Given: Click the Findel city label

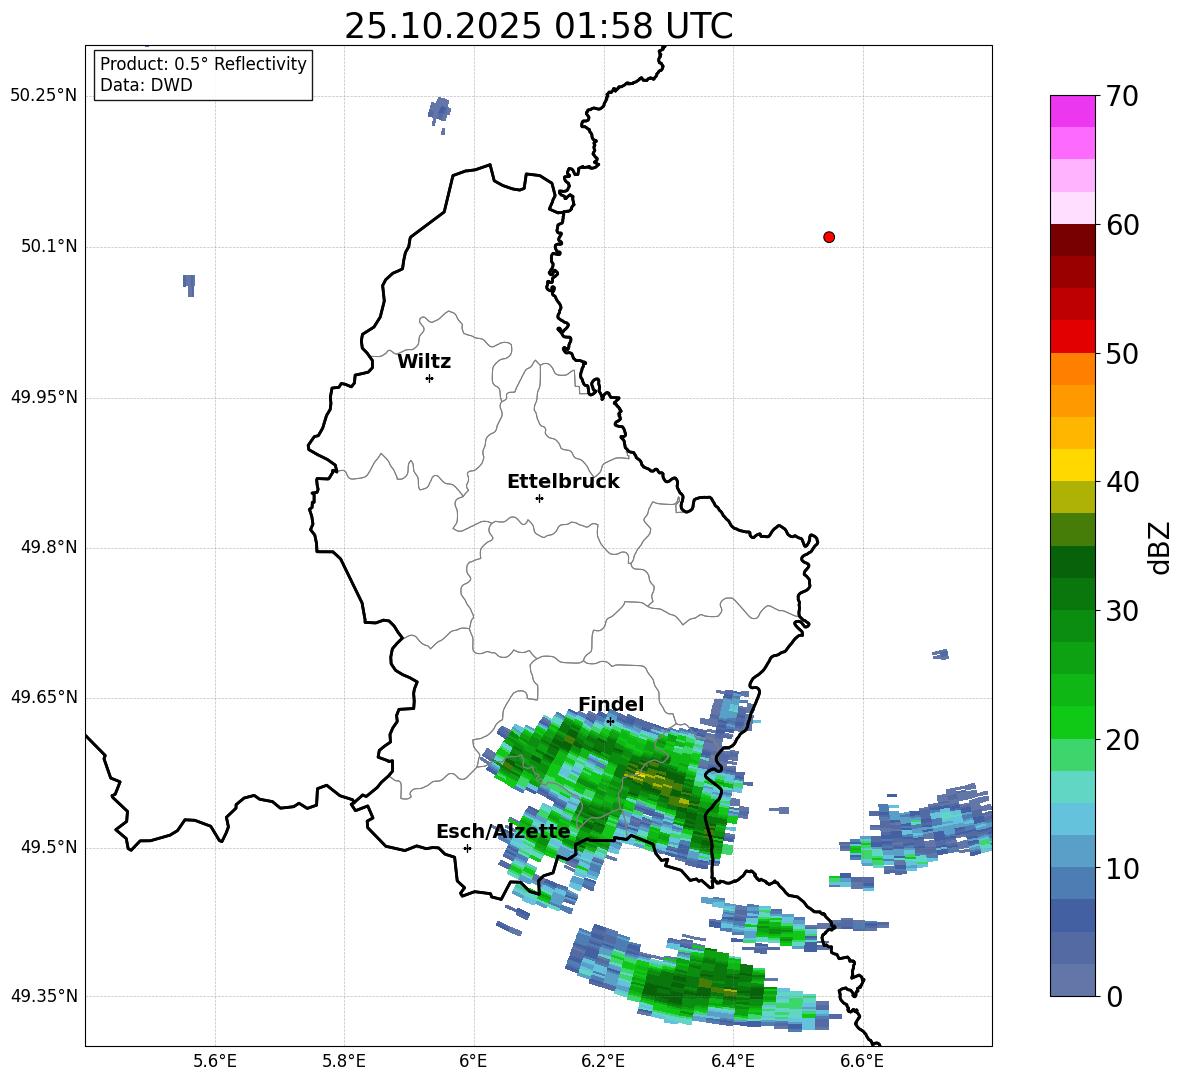Looking at the screenshot, I should (611, 704).
